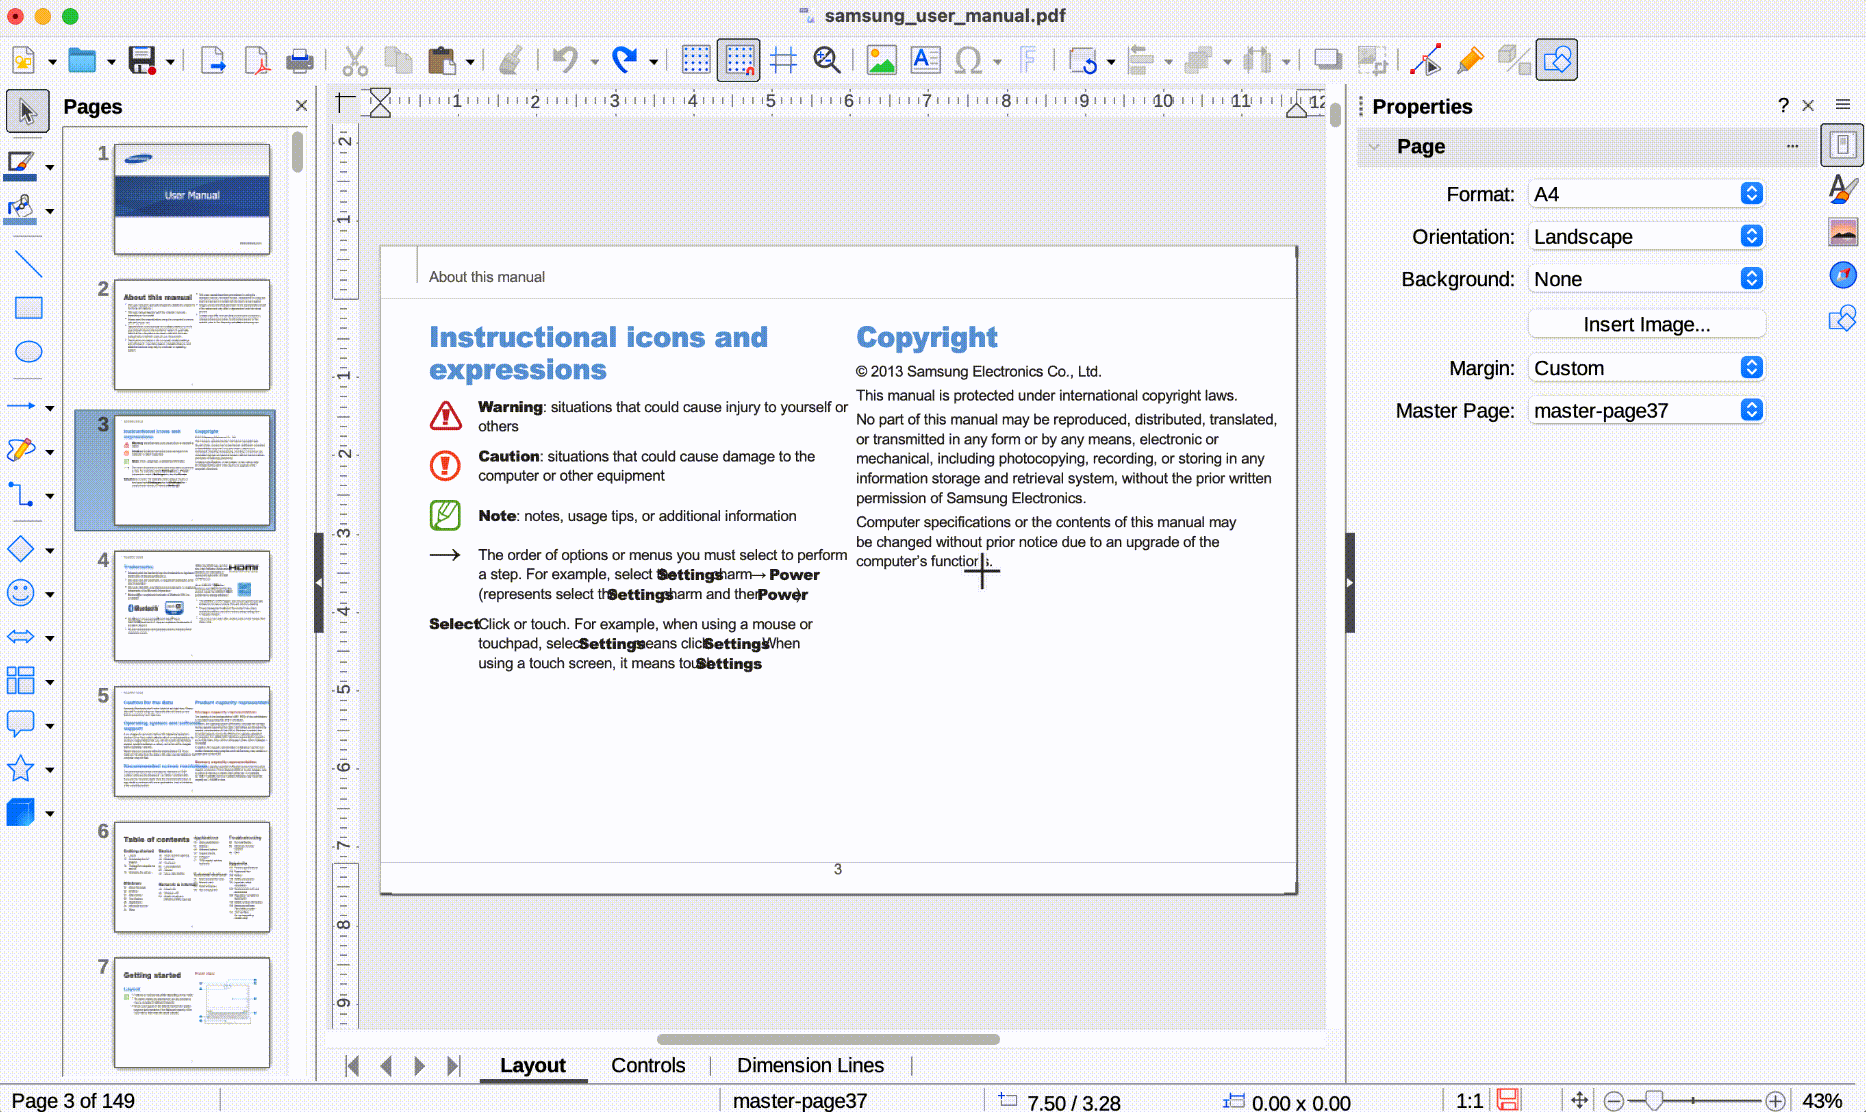The width and height of the screenshot is (1866, 1112).
Task: Click the paste clipboard icon
Action: pos(441,61)
